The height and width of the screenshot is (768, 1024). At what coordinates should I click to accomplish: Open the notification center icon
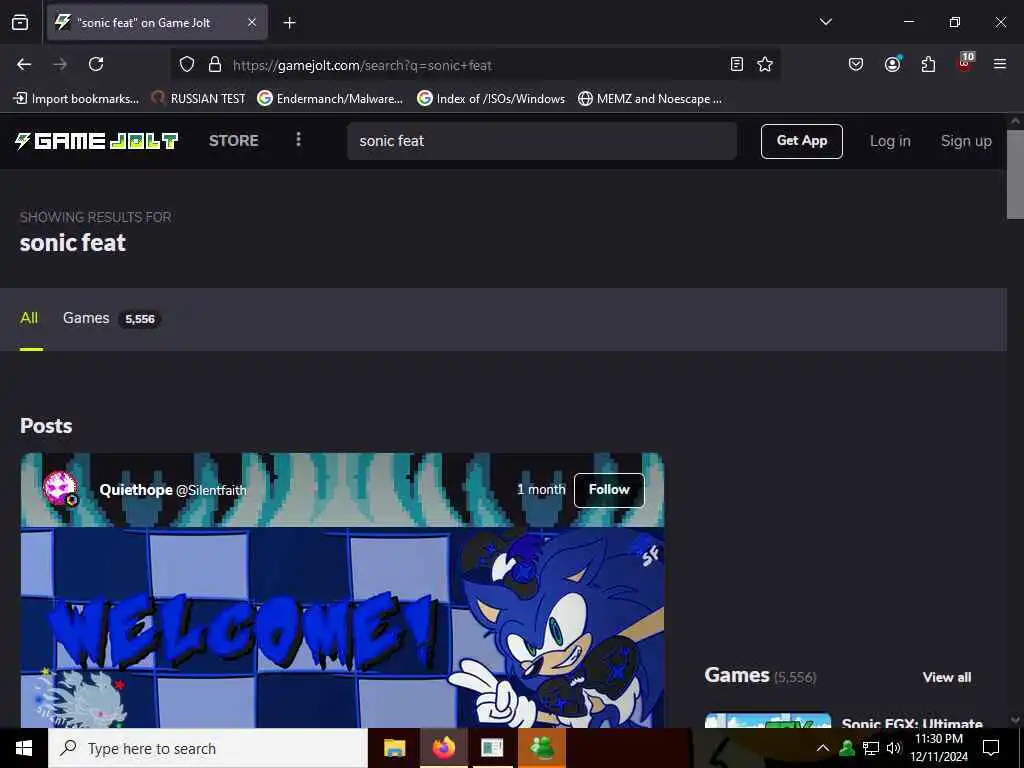coord(991,748)
